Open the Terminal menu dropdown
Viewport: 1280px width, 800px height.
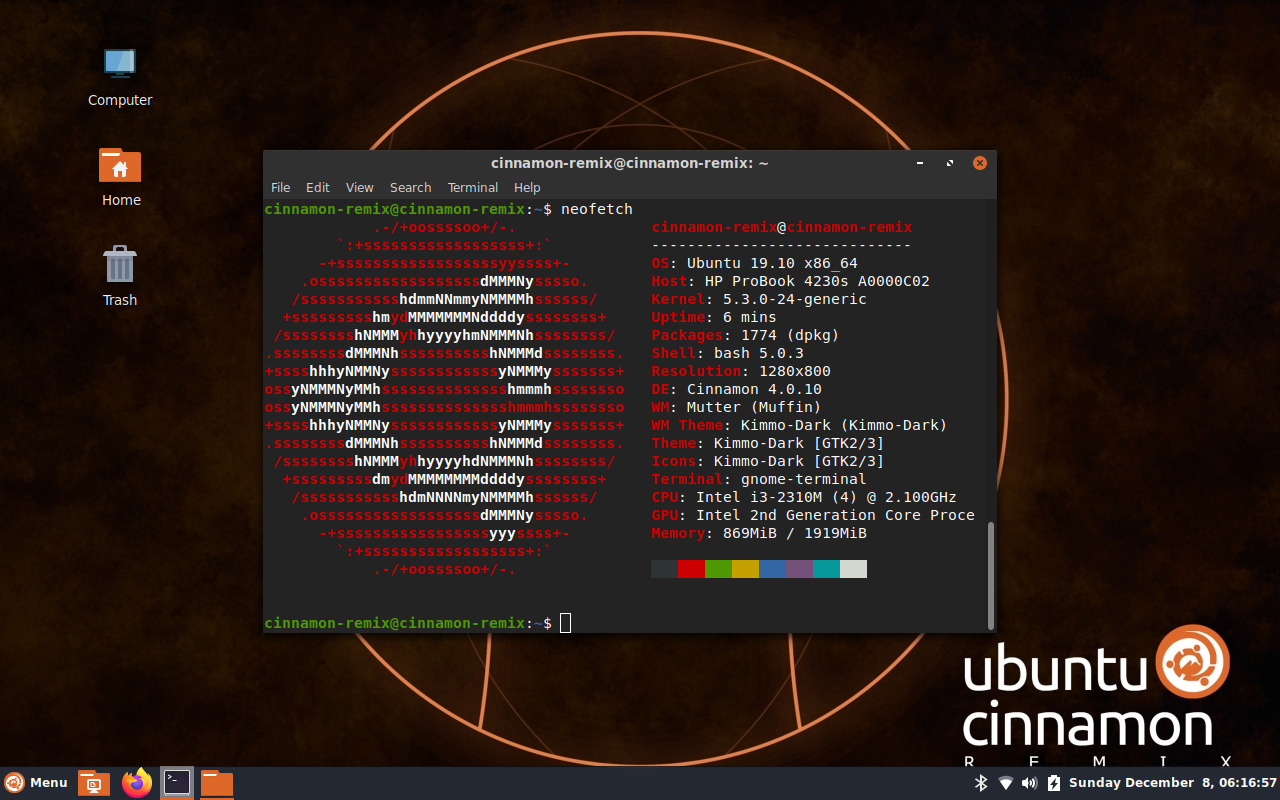[x=472, y=187]
